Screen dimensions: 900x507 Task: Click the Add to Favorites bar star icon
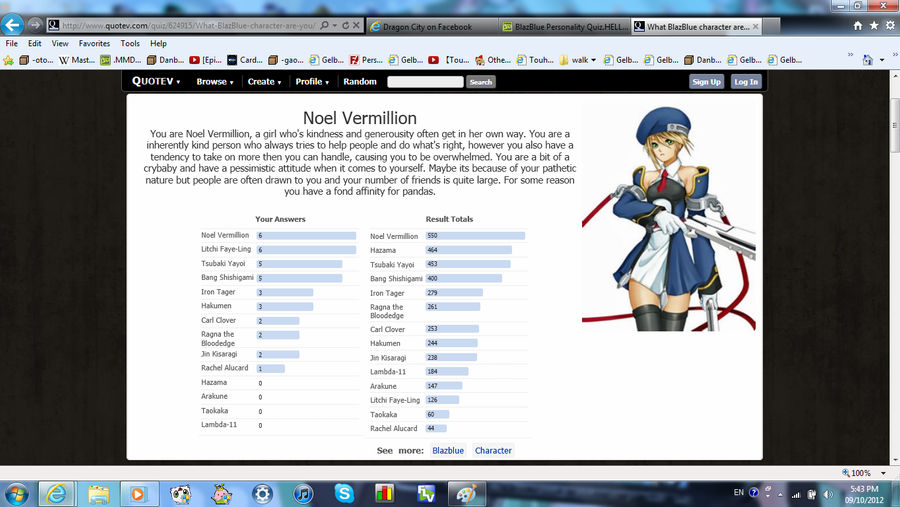click(x=8, y=60)
